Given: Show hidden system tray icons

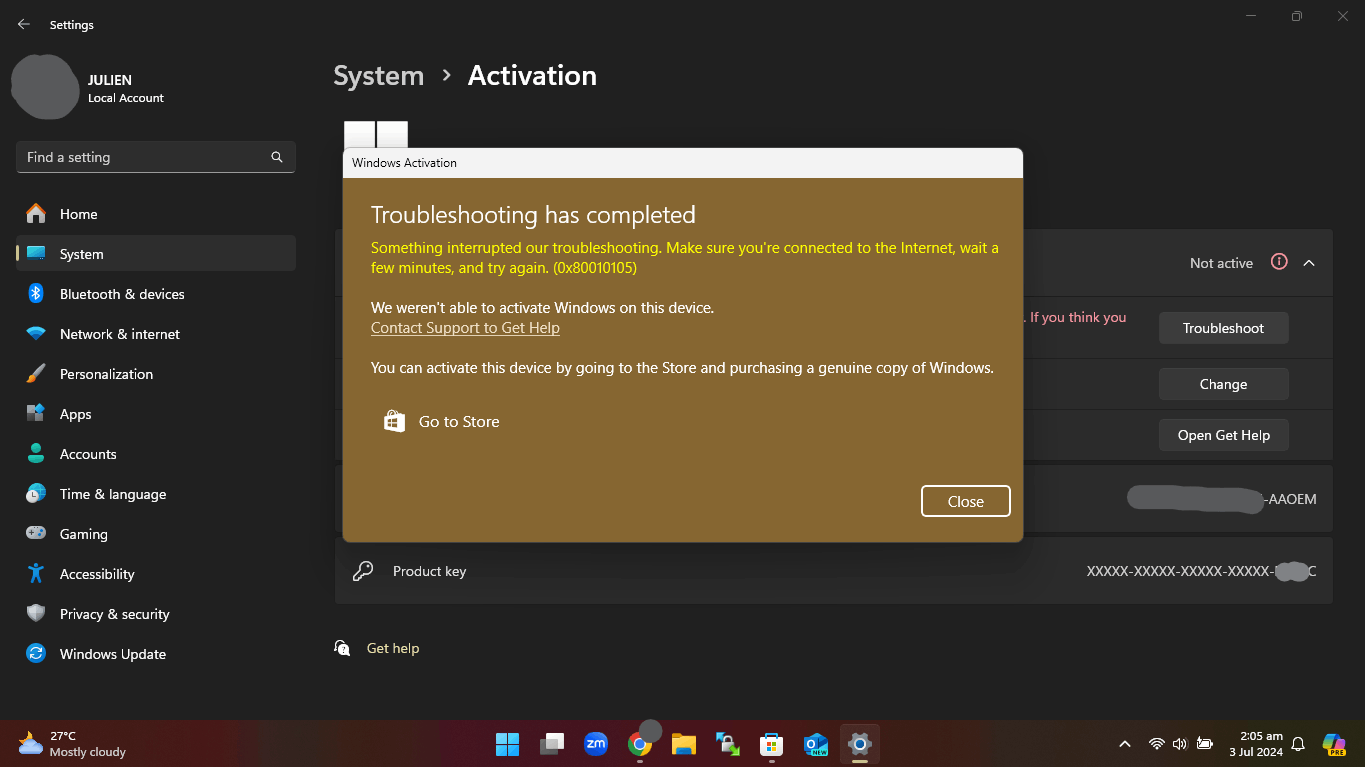Looking at the screenshot, I should pyautogui.click(x=1125, y=744).
